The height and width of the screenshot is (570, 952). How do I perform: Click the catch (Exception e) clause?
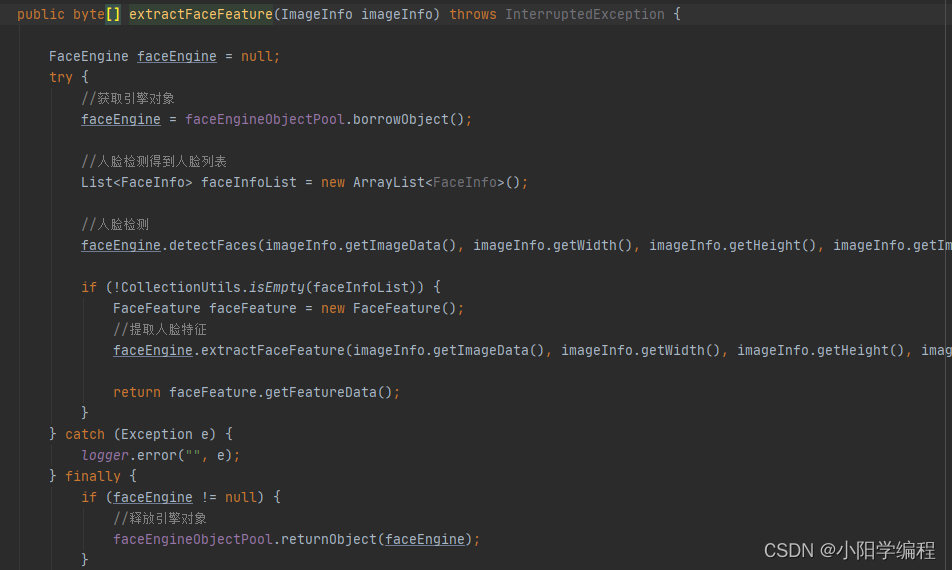pos(140,434)
